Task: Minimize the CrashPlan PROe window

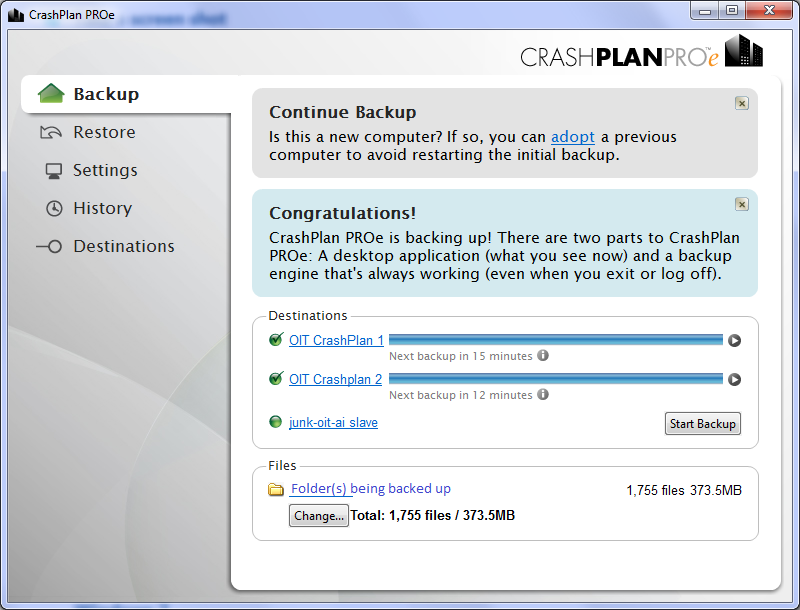Action: click(705, 10)
